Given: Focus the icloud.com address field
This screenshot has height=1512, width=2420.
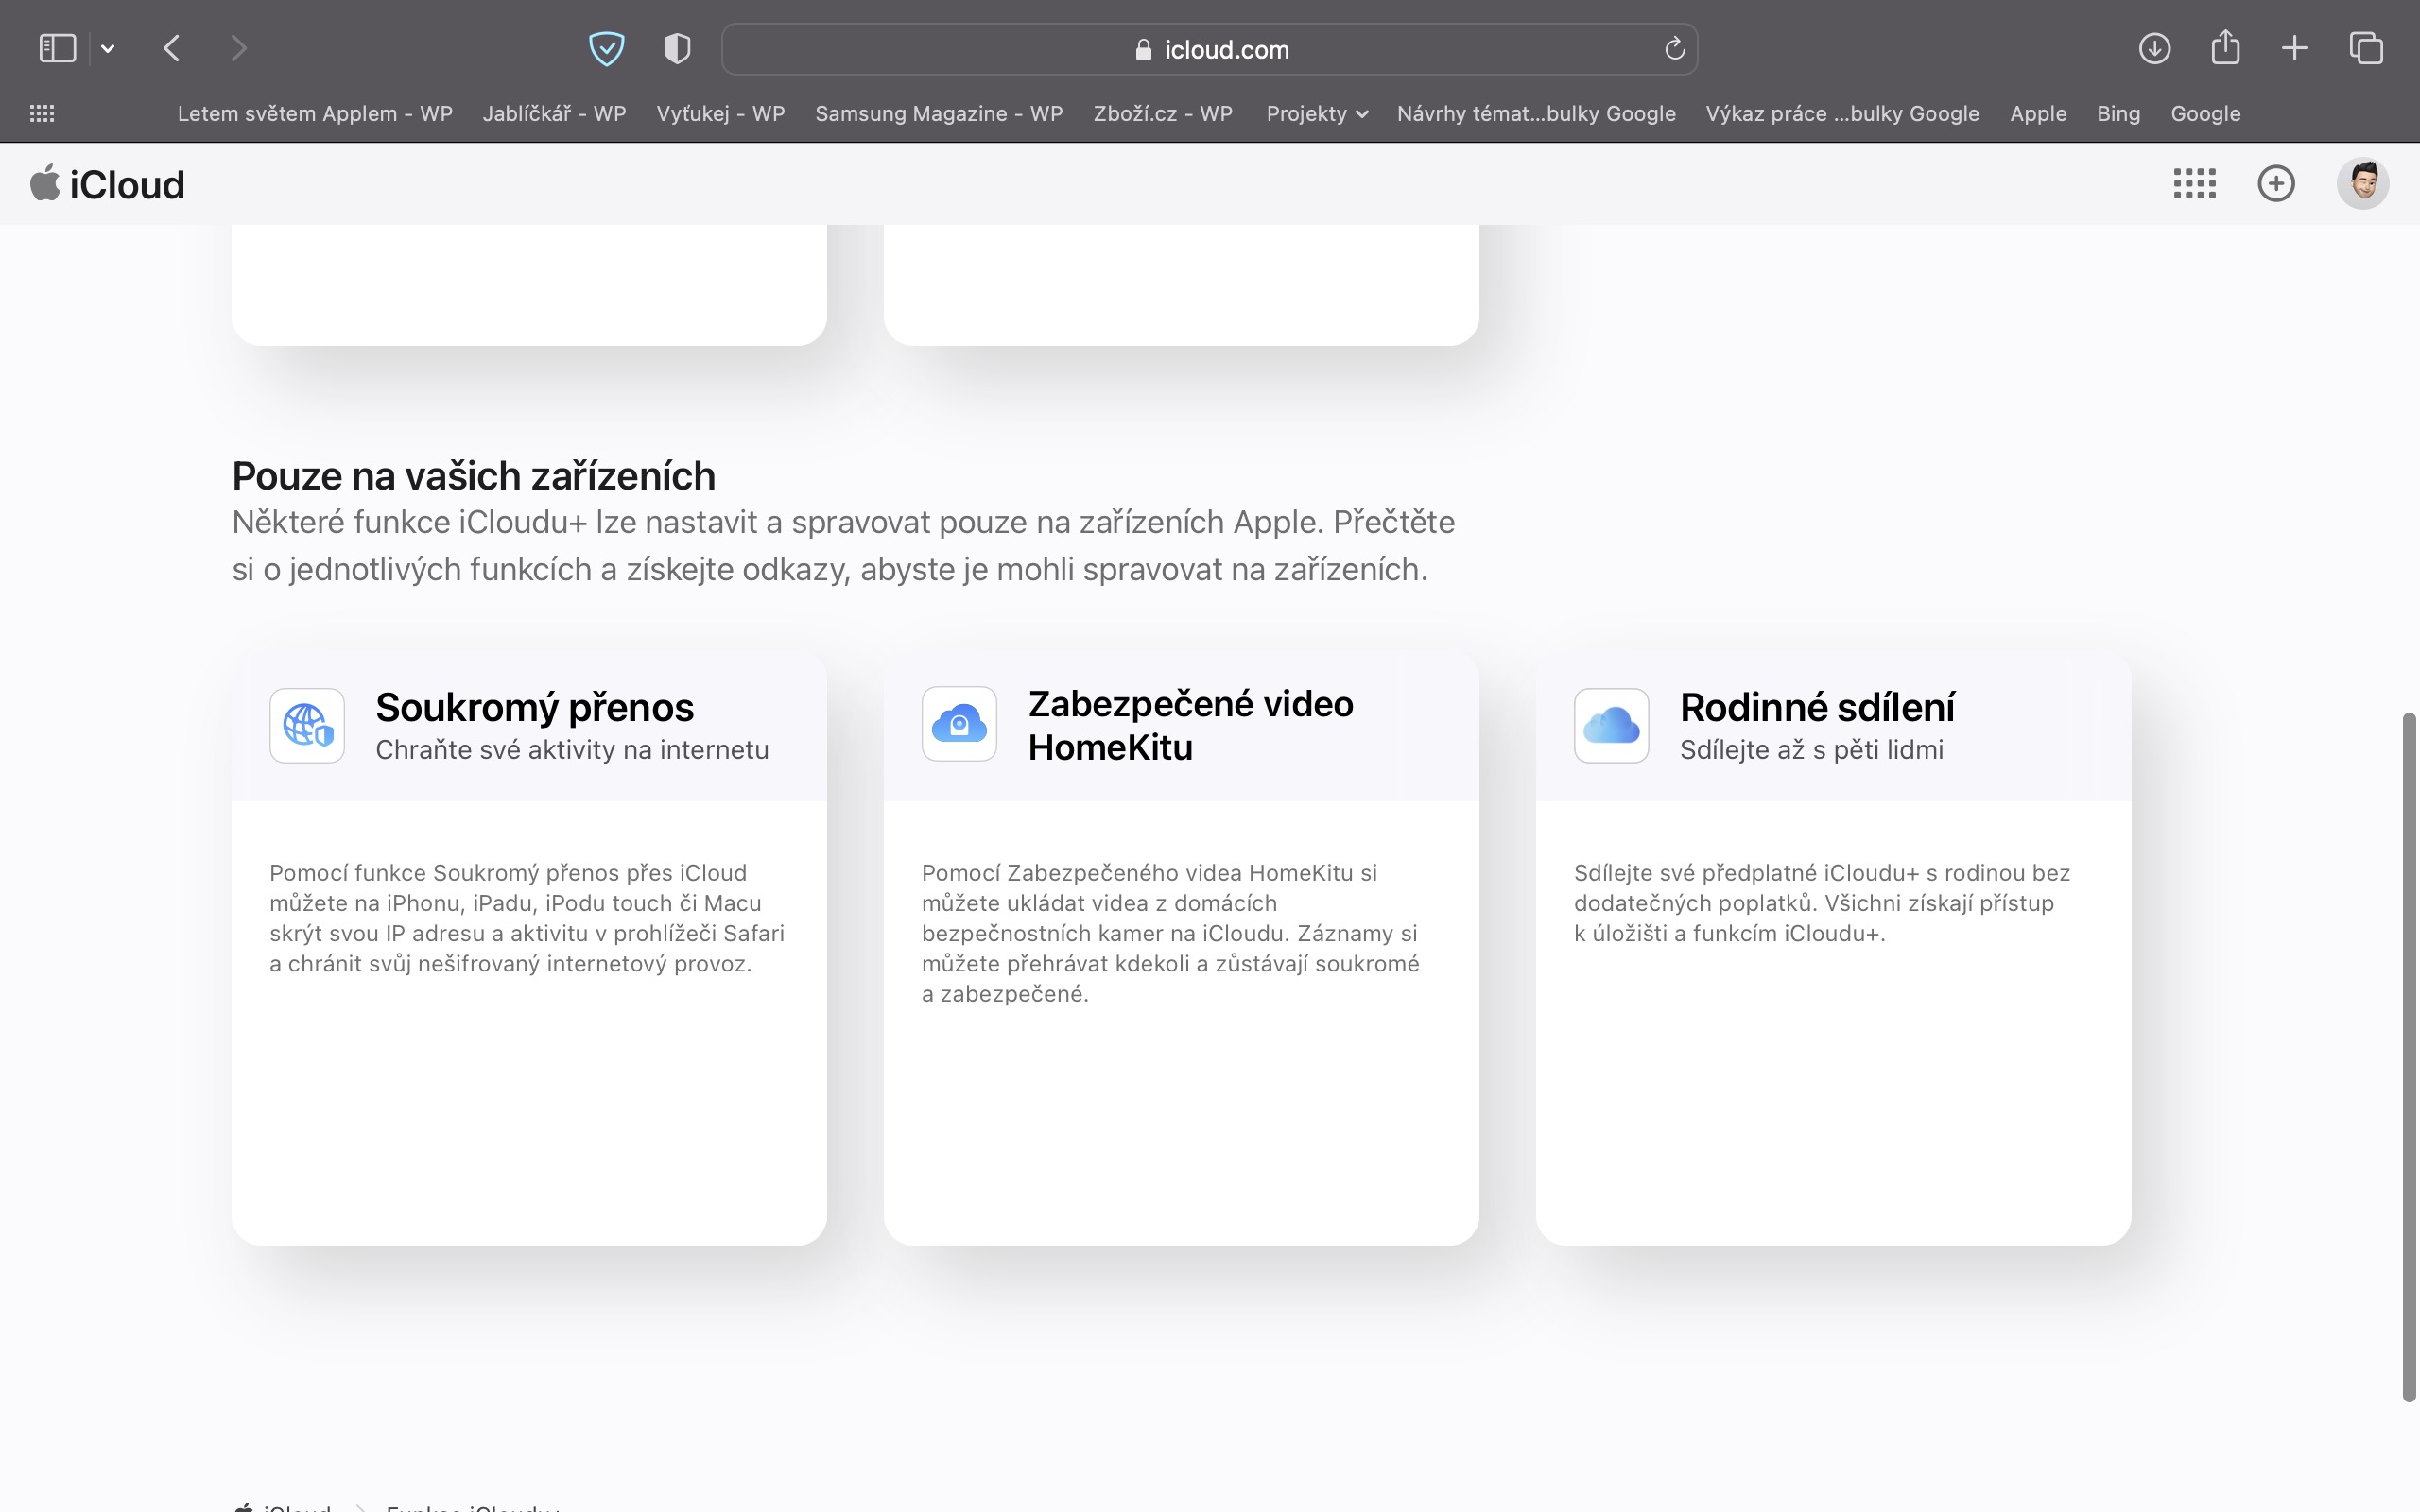Looking at the screenshot, I should pos(1210,49).
